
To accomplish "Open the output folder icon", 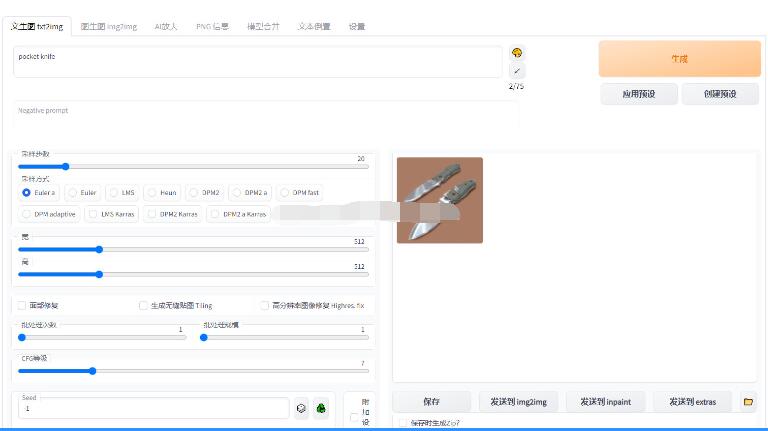I will pyautogui.click(x=748, y=402).
